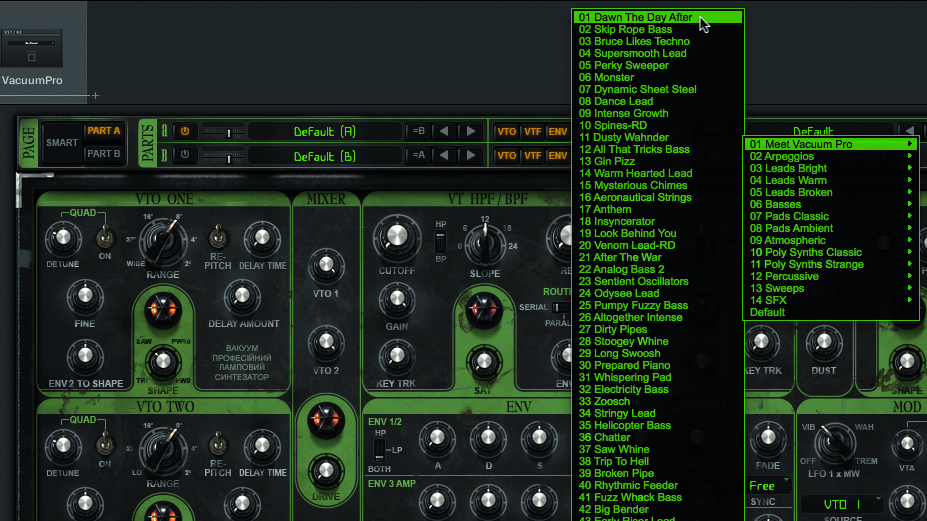Open Default (B) preset name field
927x521 pixels.
pyautogui.click(x=325, y=156)
